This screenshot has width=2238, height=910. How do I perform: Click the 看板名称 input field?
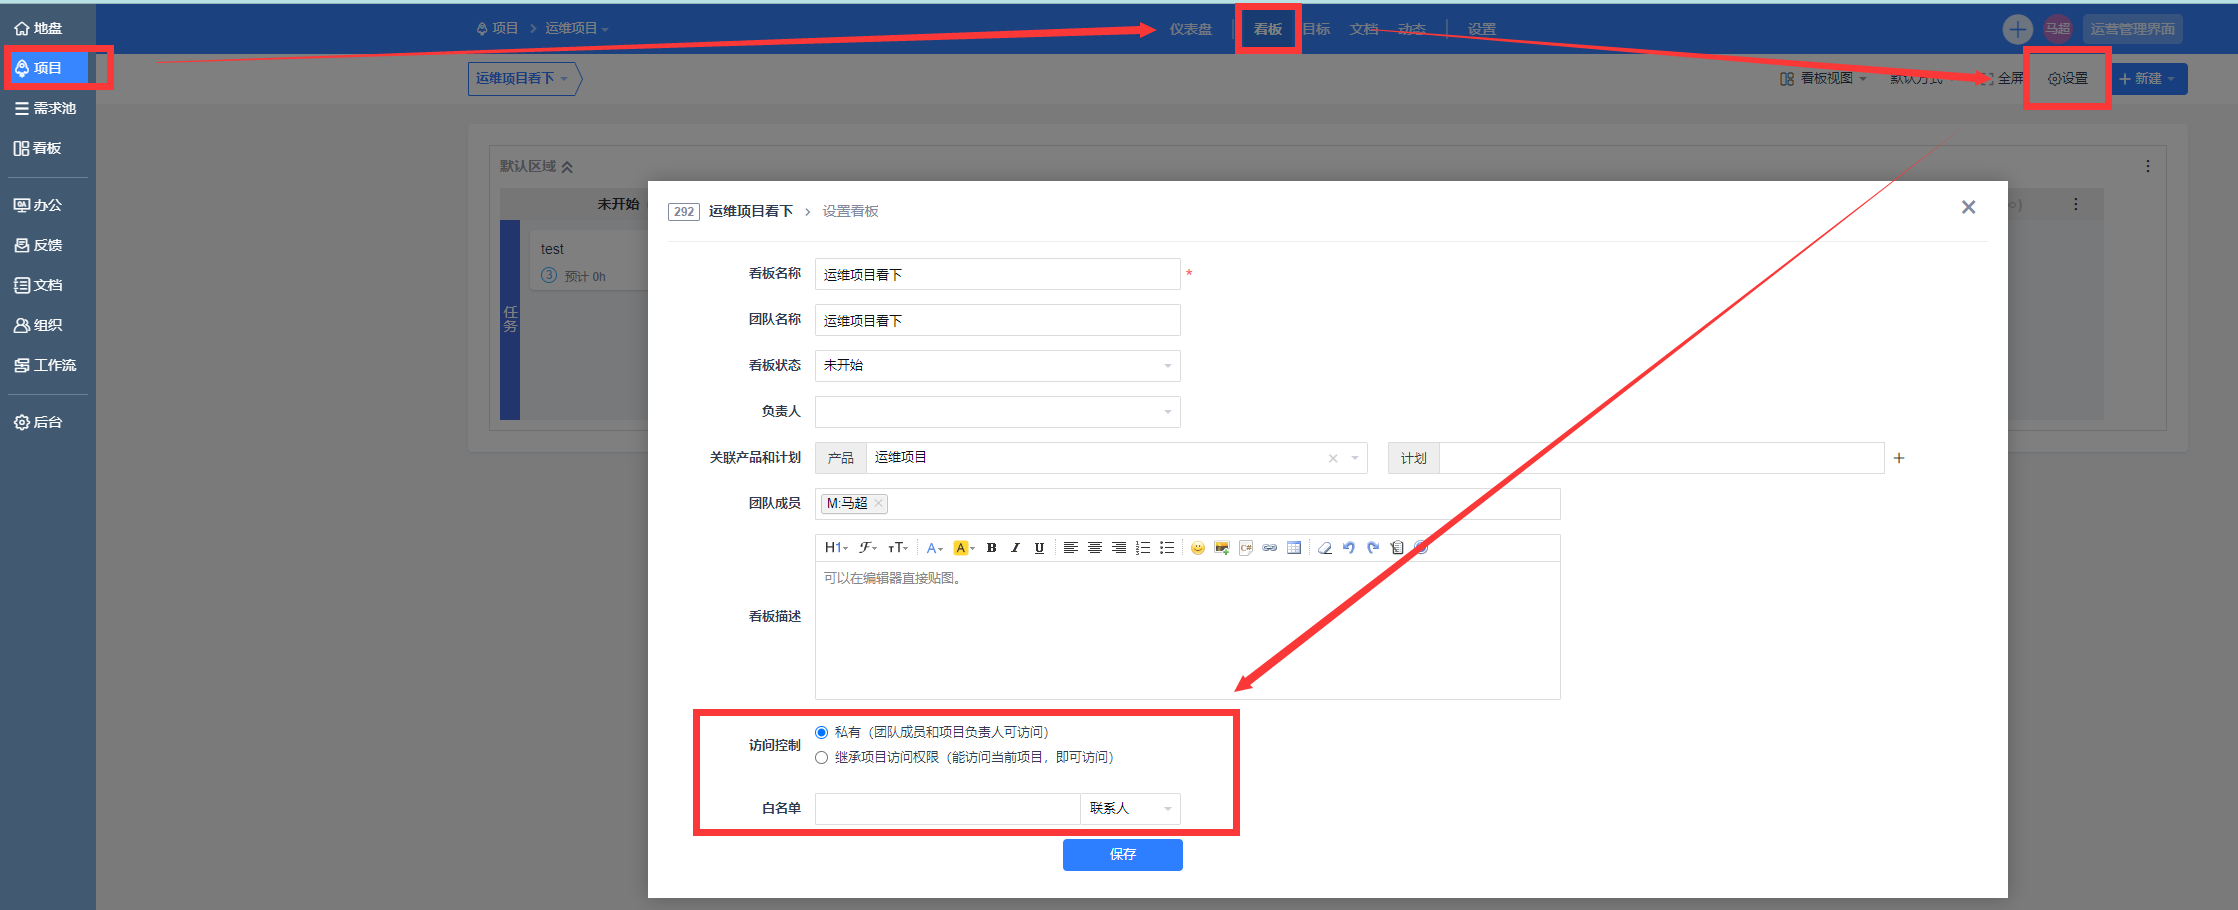997,274
